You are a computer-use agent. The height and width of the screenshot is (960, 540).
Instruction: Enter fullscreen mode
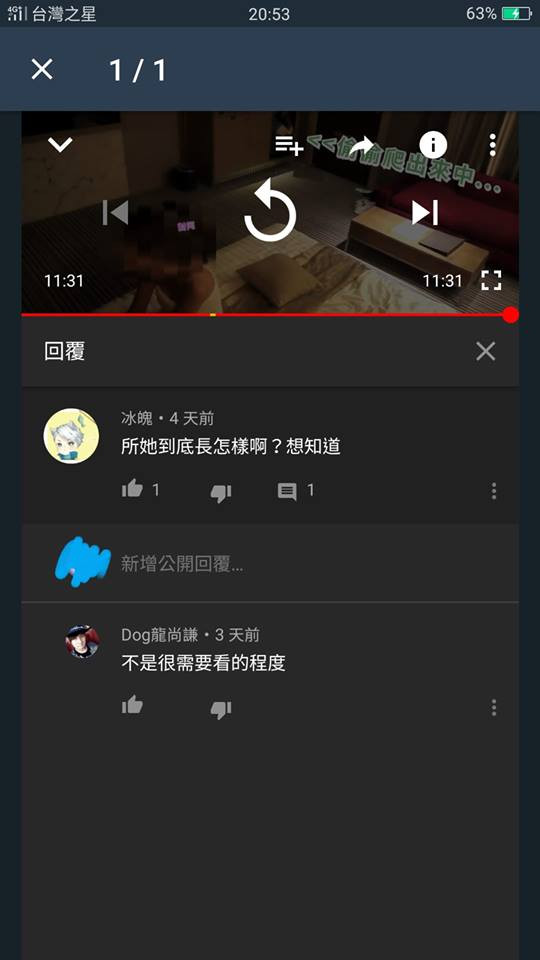[x=491, y=280]
